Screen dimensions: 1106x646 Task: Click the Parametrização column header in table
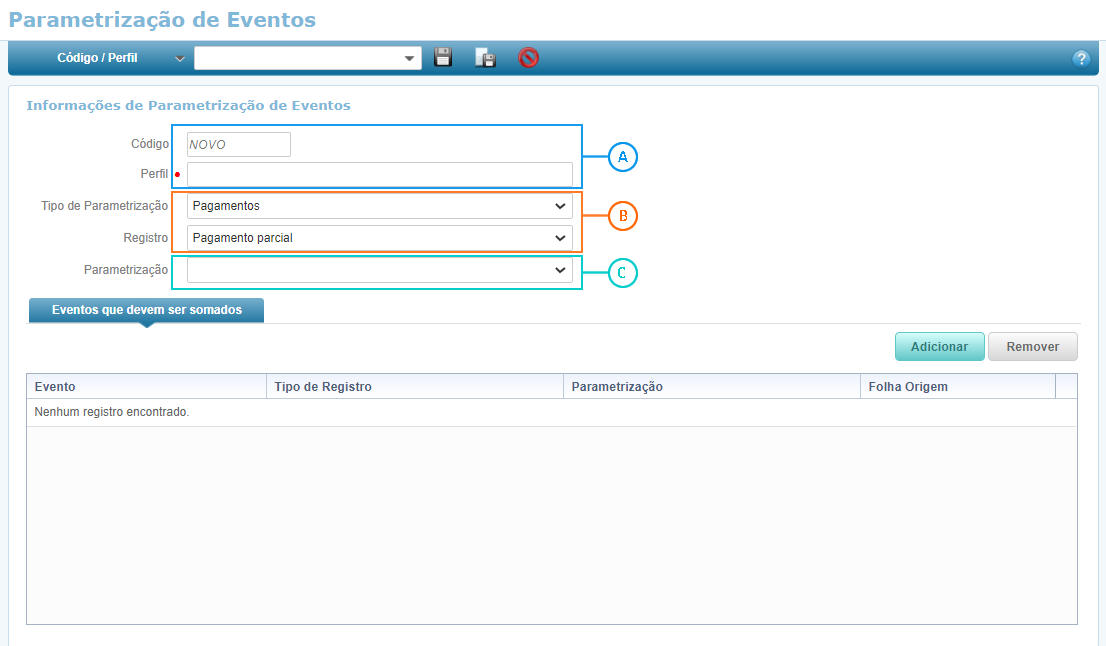tap(711, 387)
